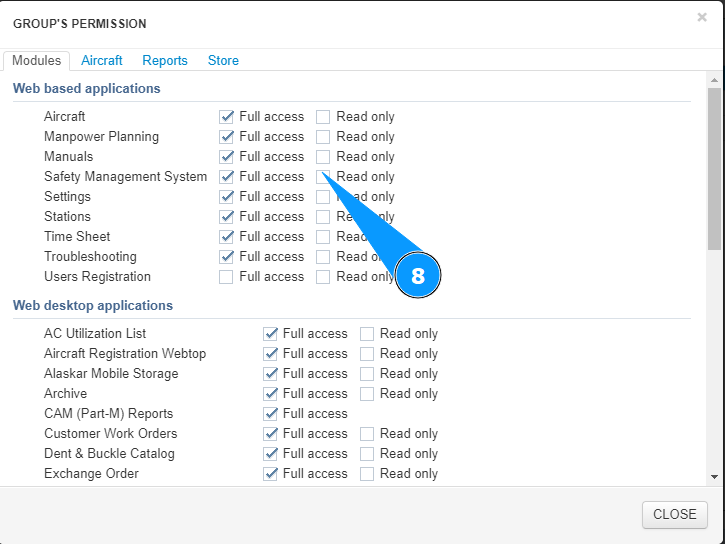Switch to the Modules tab

37,61
